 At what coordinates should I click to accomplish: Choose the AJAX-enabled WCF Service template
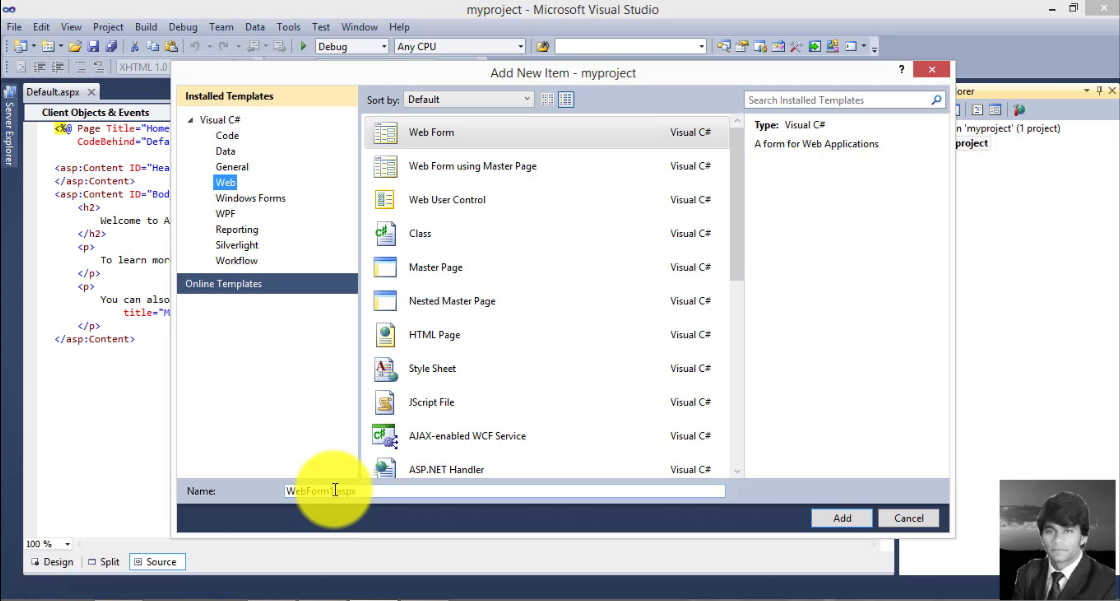[x=547, y=436]
